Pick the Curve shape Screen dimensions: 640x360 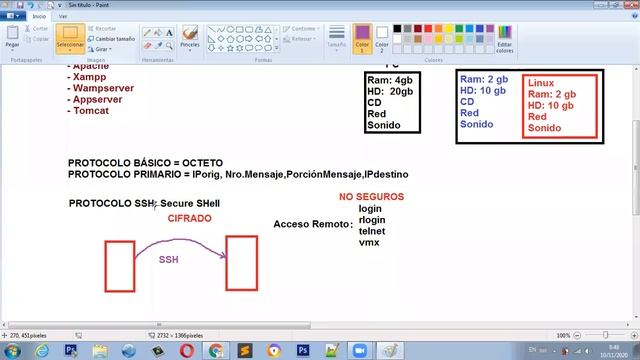(221, 29)
